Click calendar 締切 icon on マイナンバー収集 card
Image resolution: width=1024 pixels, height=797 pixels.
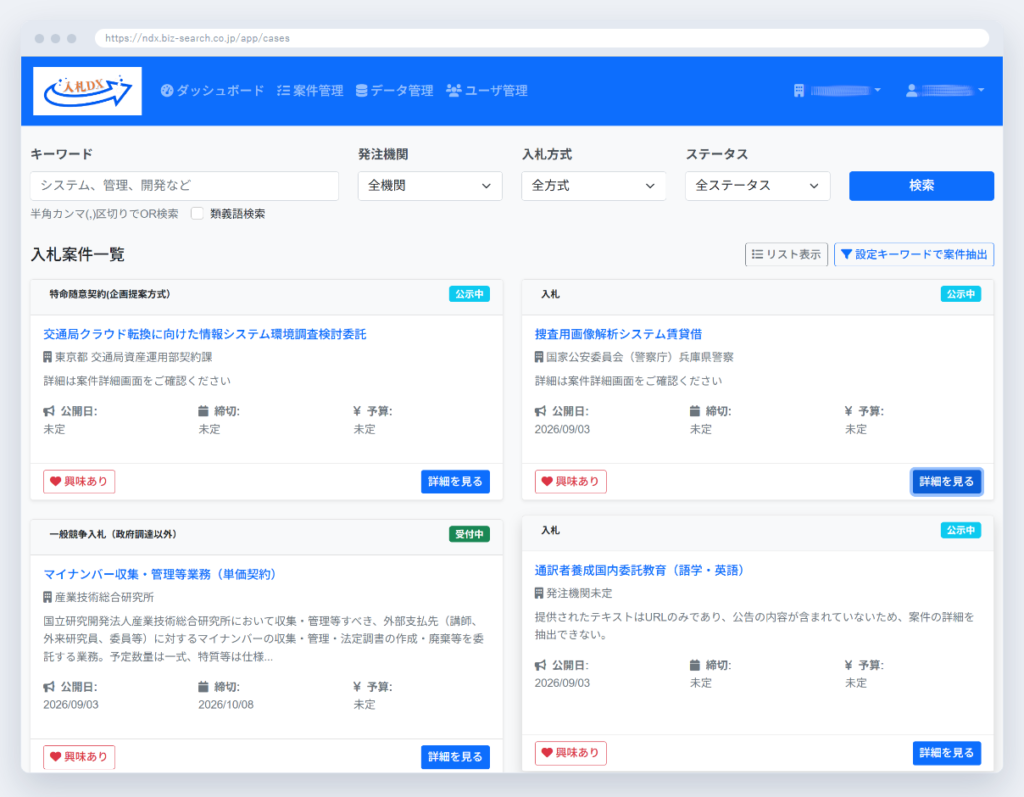pyautogui.click(x=203, y=687)
